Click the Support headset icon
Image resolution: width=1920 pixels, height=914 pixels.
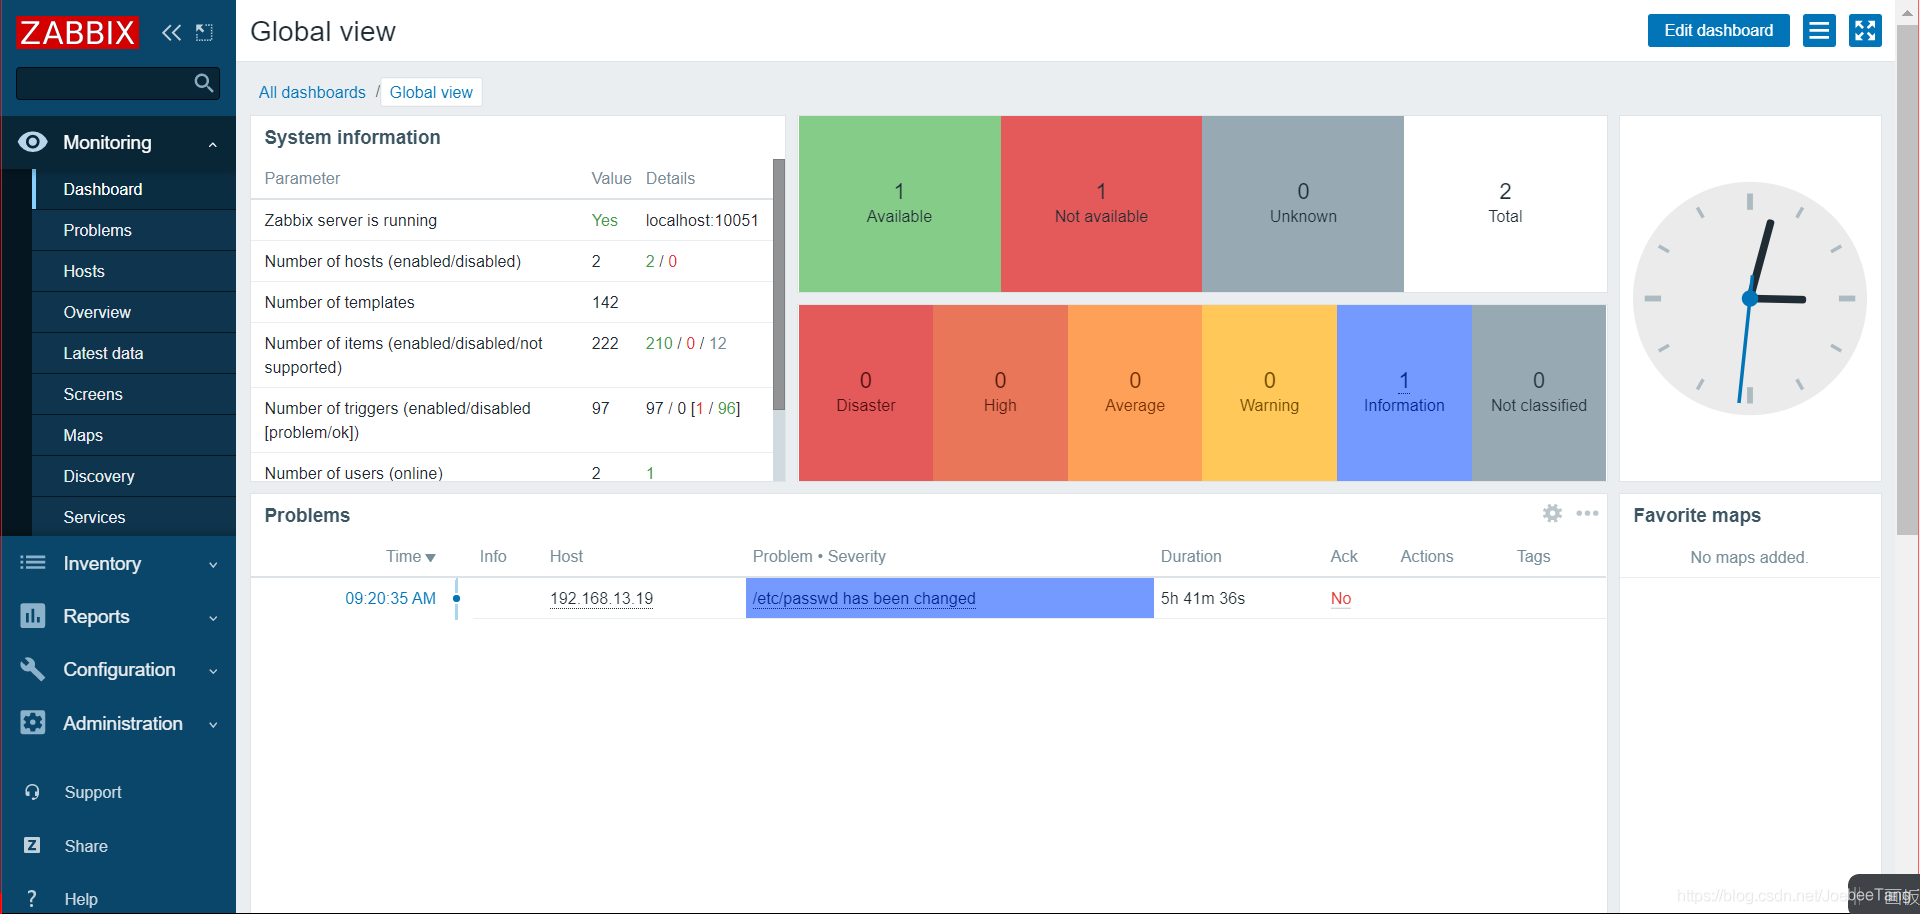[x=33, y=792]
